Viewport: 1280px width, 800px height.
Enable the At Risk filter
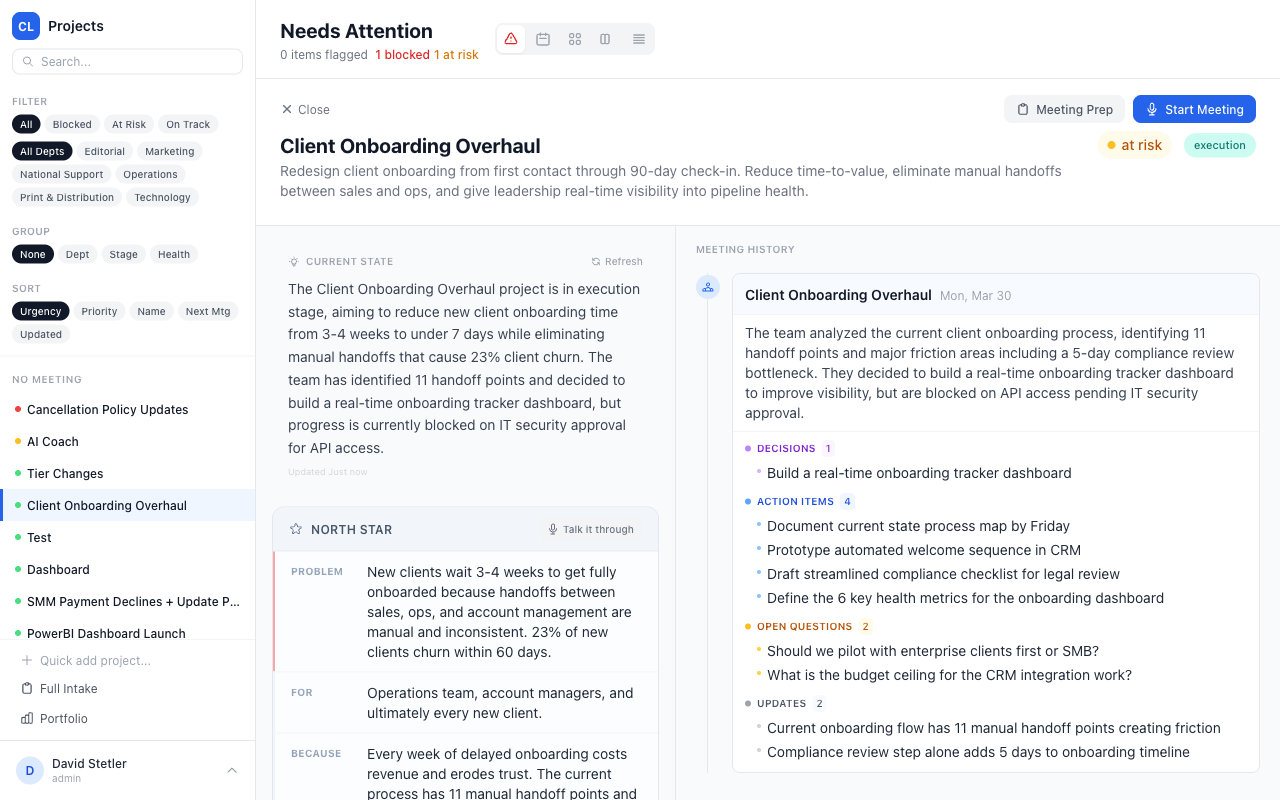pyautogui.click(x=129, y=125)
